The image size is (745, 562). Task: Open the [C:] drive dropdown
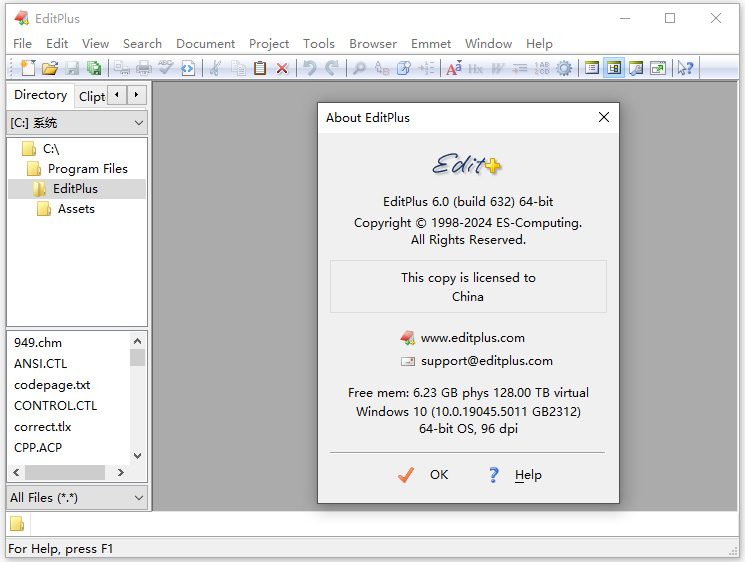point(77,123)
